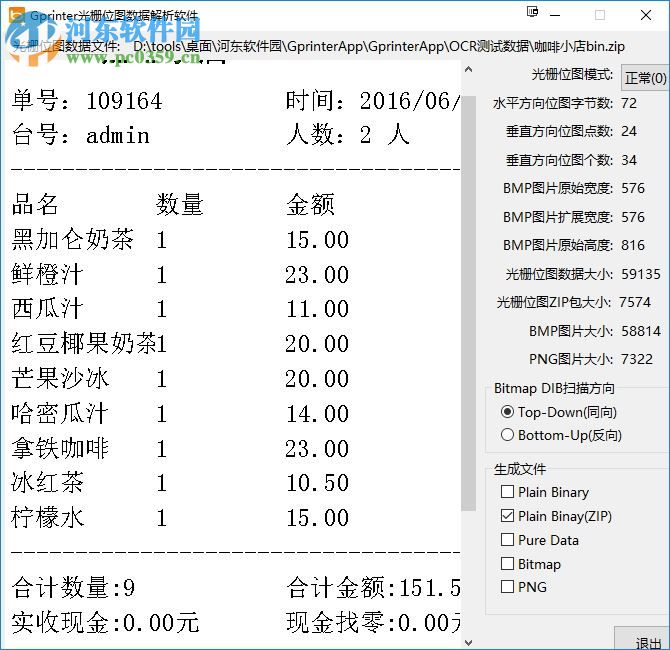Click the 冰红茶 item in receipt
The height and width of the screenshot is (650, 670).
click(47, 482)
